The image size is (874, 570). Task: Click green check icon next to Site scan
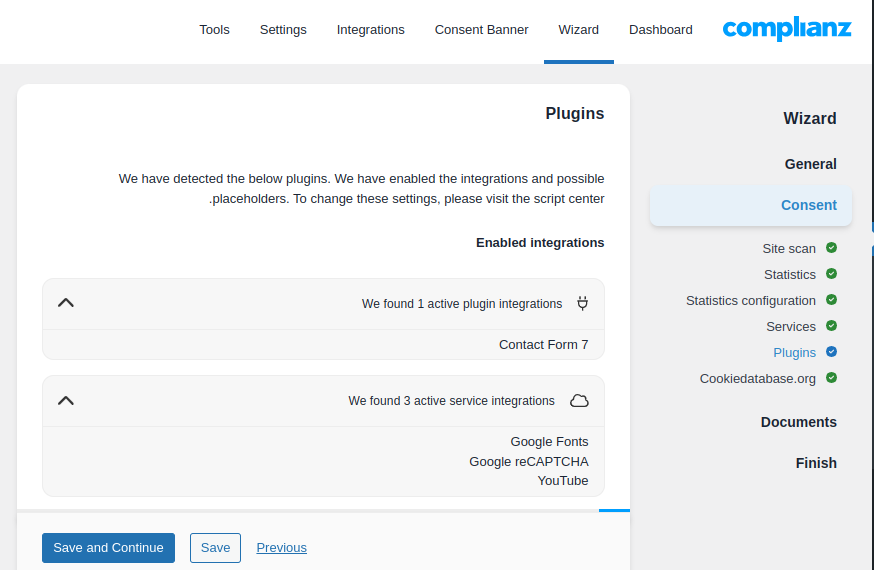pyautogui.click(x=831, y=248)
